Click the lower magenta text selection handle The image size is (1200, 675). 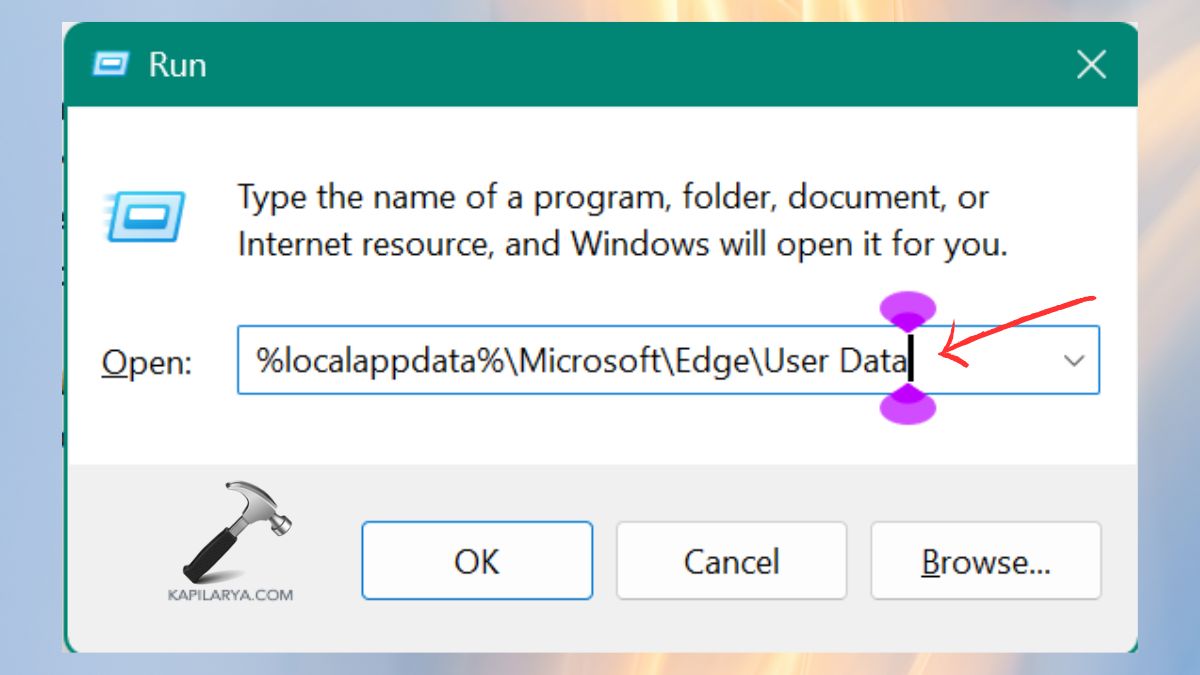click(910, 408)
